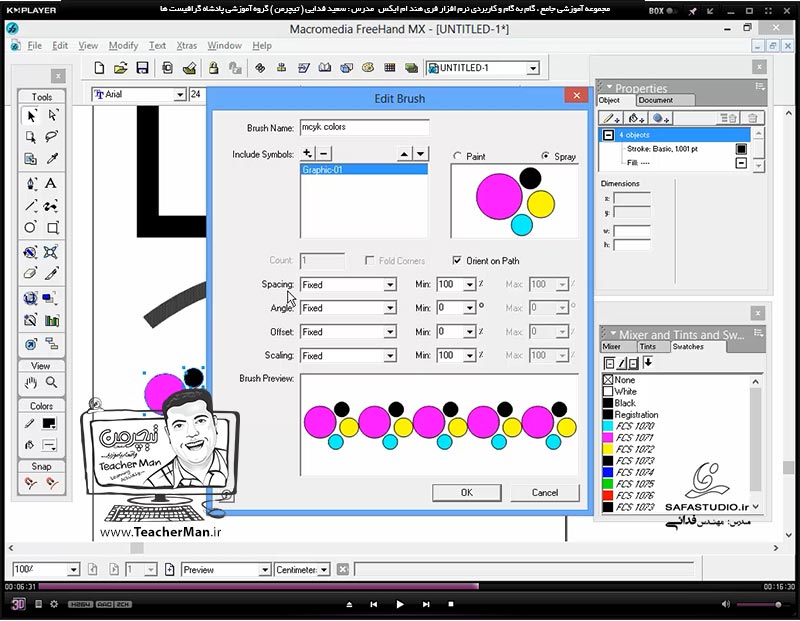Select the Eraser tool

[x=31, y=274]
